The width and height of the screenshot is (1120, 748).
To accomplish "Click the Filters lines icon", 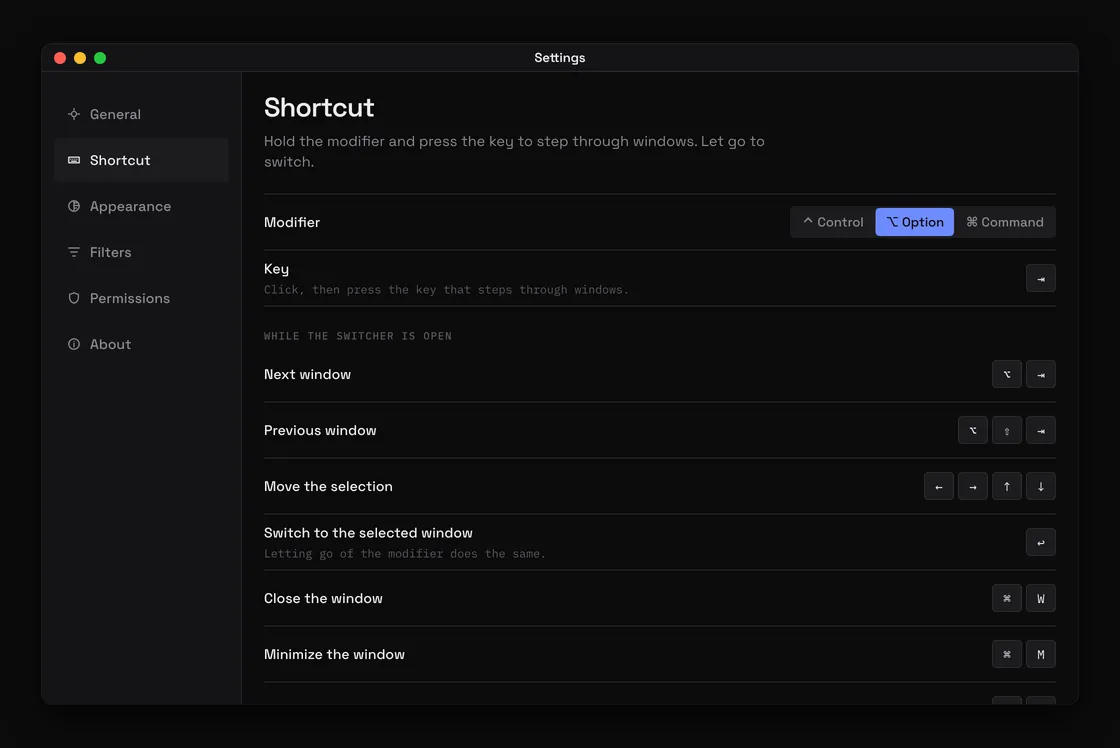I will pos(74,252).
